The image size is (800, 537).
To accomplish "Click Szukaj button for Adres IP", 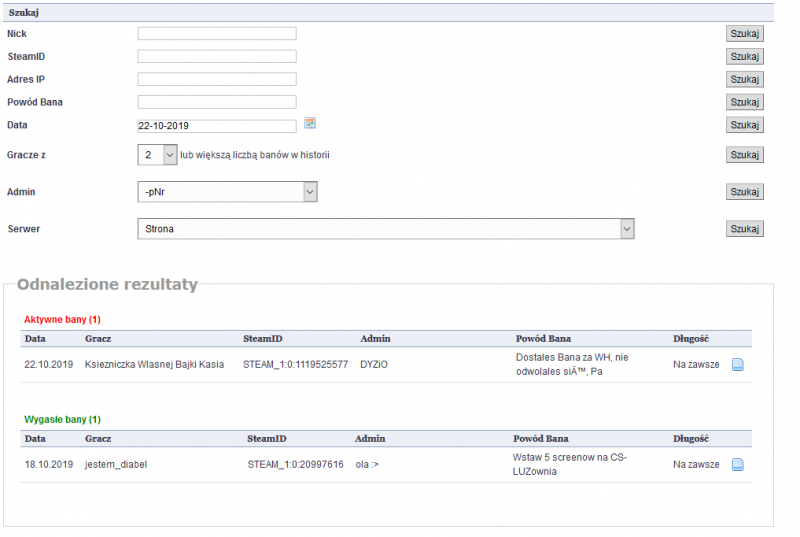I will pos(745,79).
